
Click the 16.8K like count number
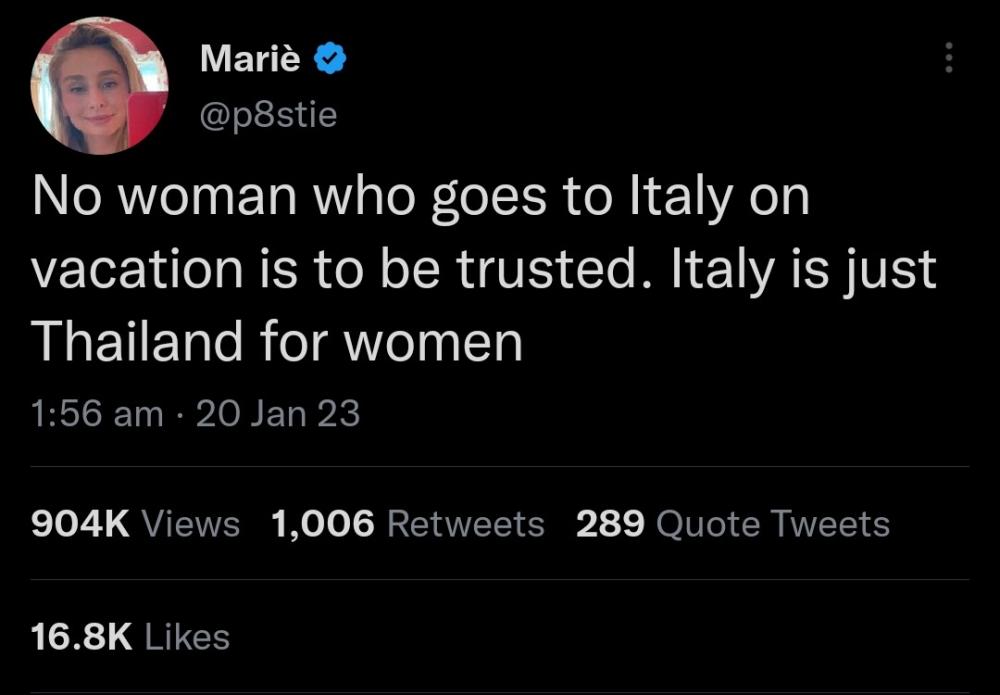click(x=82, y=637)
